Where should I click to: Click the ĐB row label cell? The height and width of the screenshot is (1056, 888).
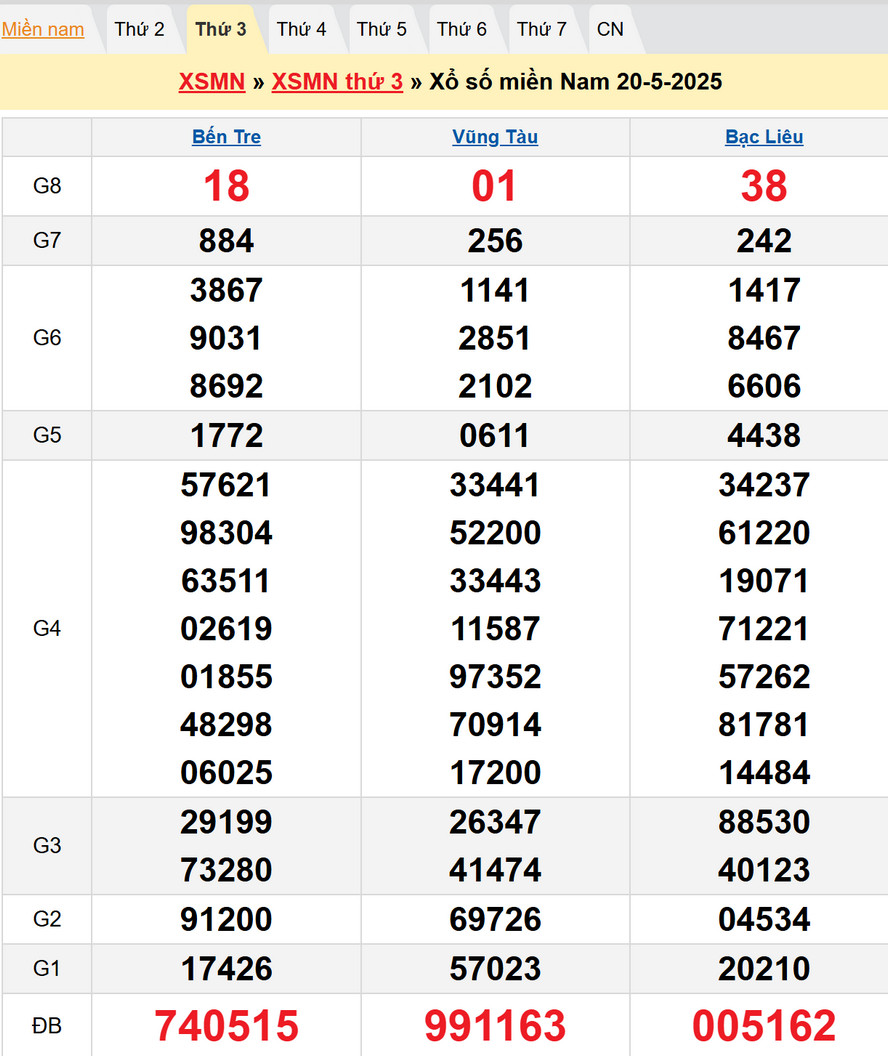47,1026
